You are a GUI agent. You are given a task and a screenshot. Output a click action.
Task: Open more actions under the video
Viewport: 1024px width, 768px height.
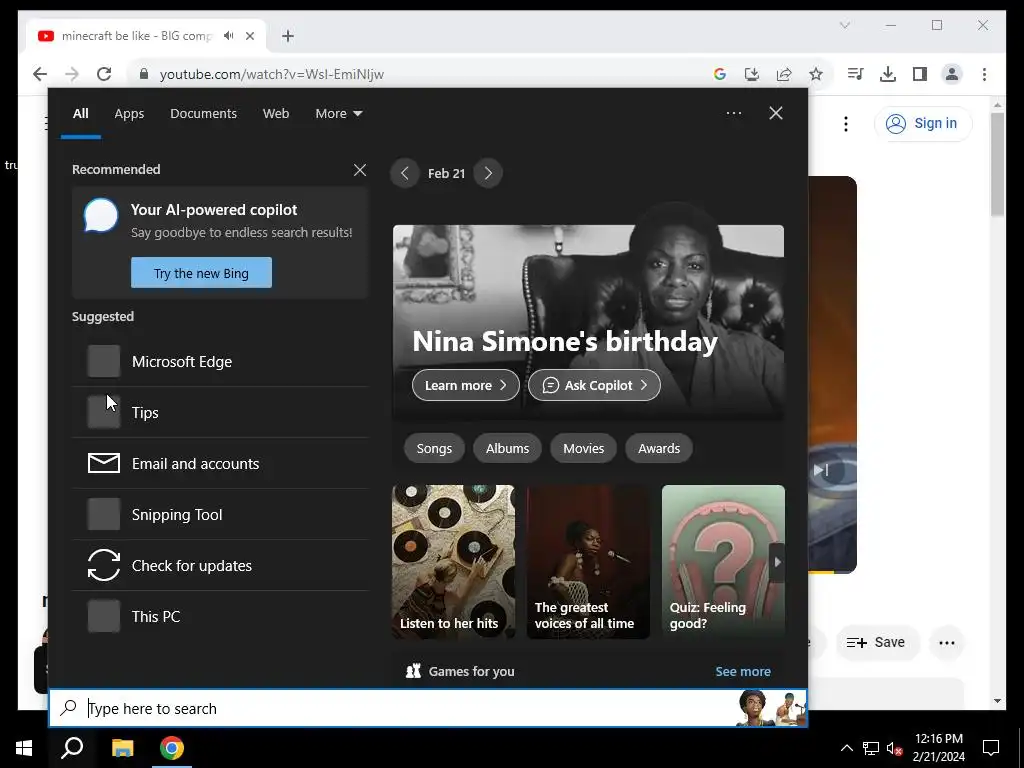tap(947, 643)
